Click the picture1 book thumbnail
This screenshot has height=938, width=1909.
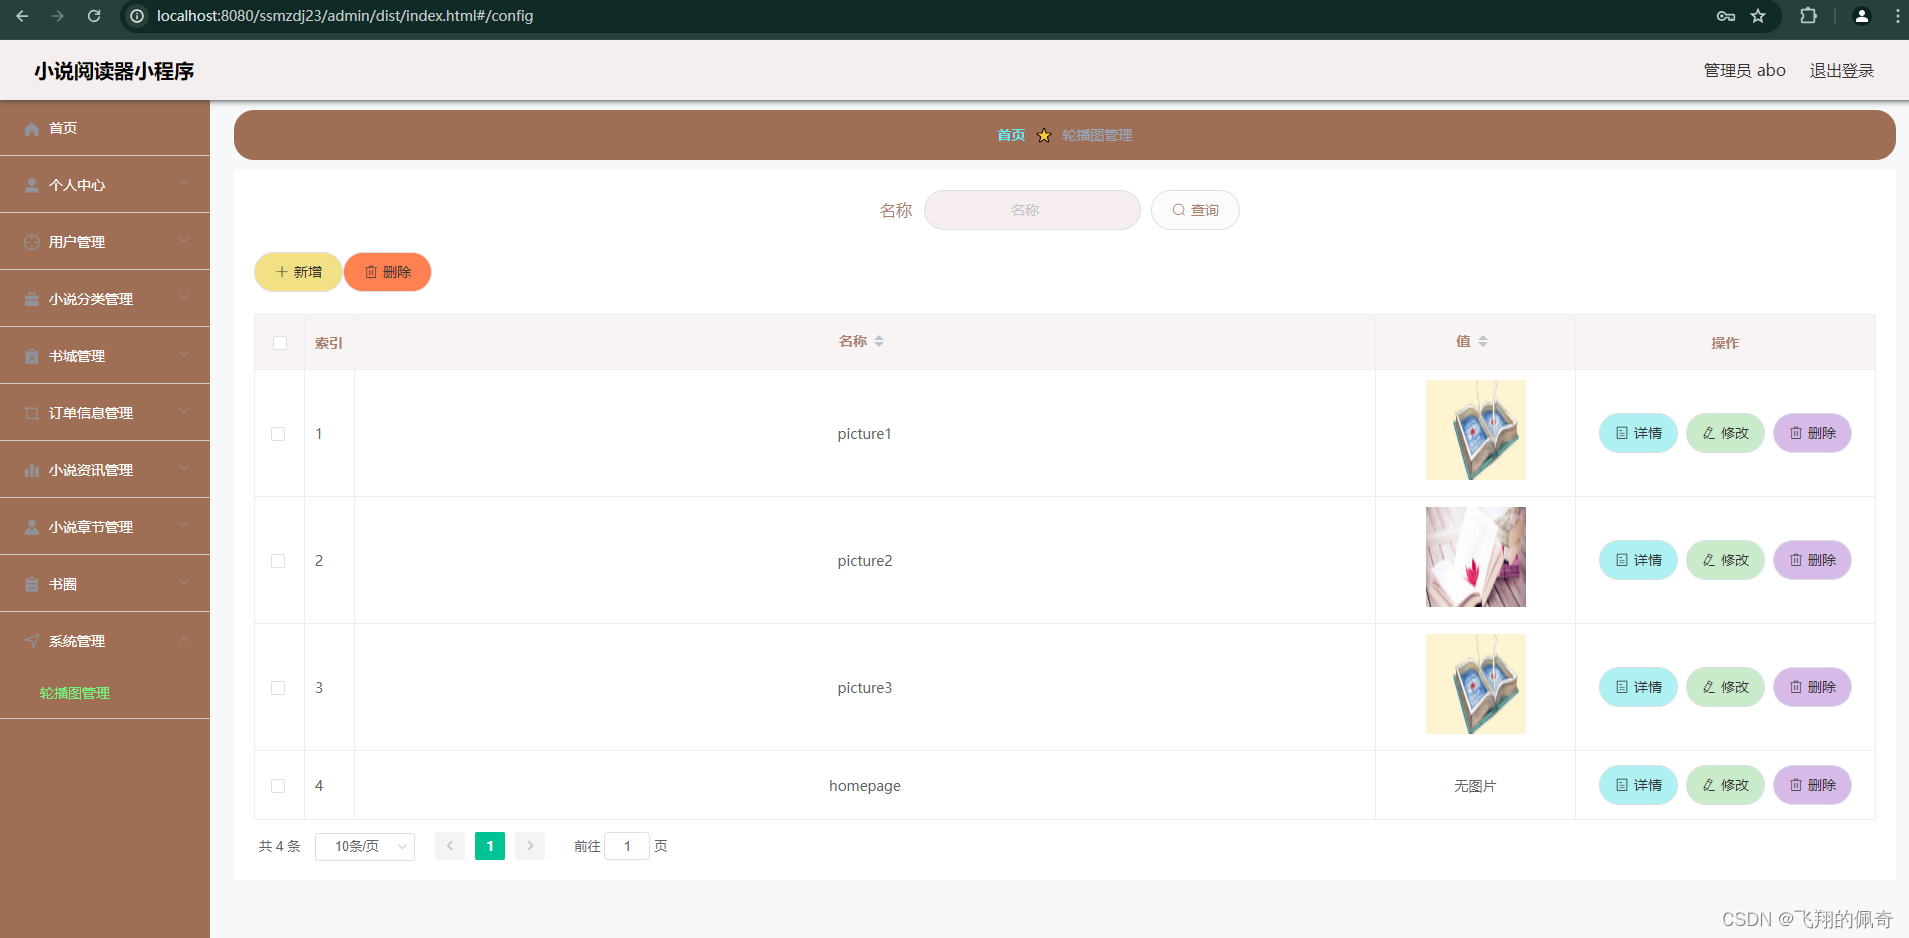pos(1476,430)
